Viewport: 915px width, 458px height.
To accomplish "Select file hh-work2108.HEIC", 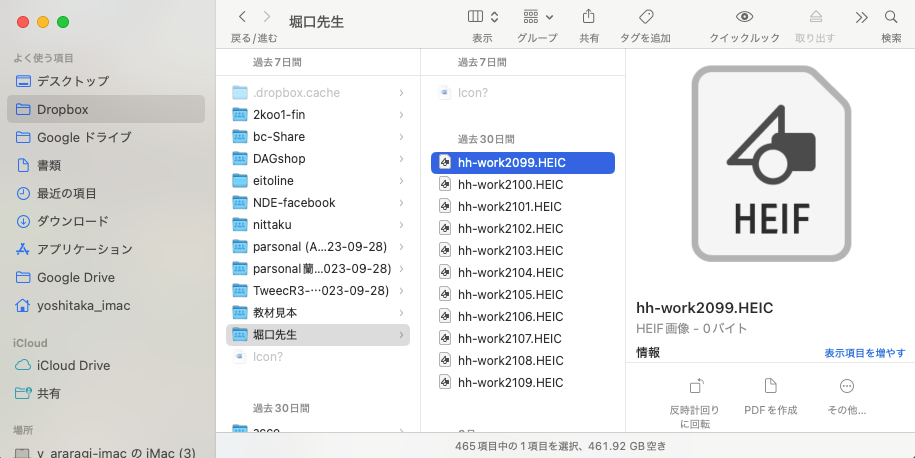I will click(x=523, y=361).
